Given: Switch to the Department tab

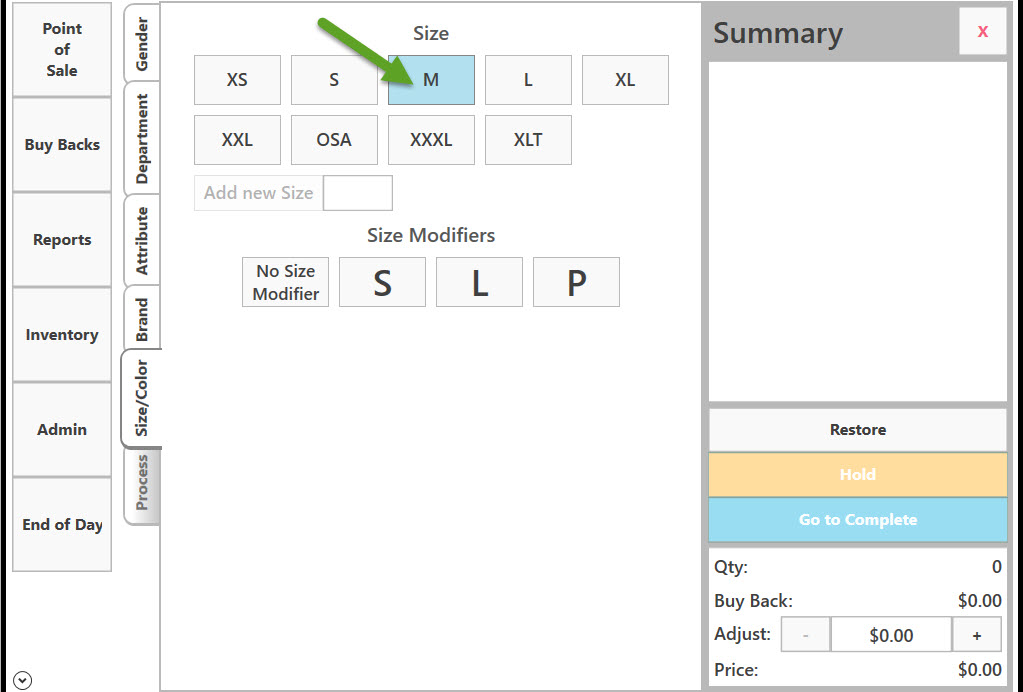Looking at the screenshot, I should pos(142,138).
